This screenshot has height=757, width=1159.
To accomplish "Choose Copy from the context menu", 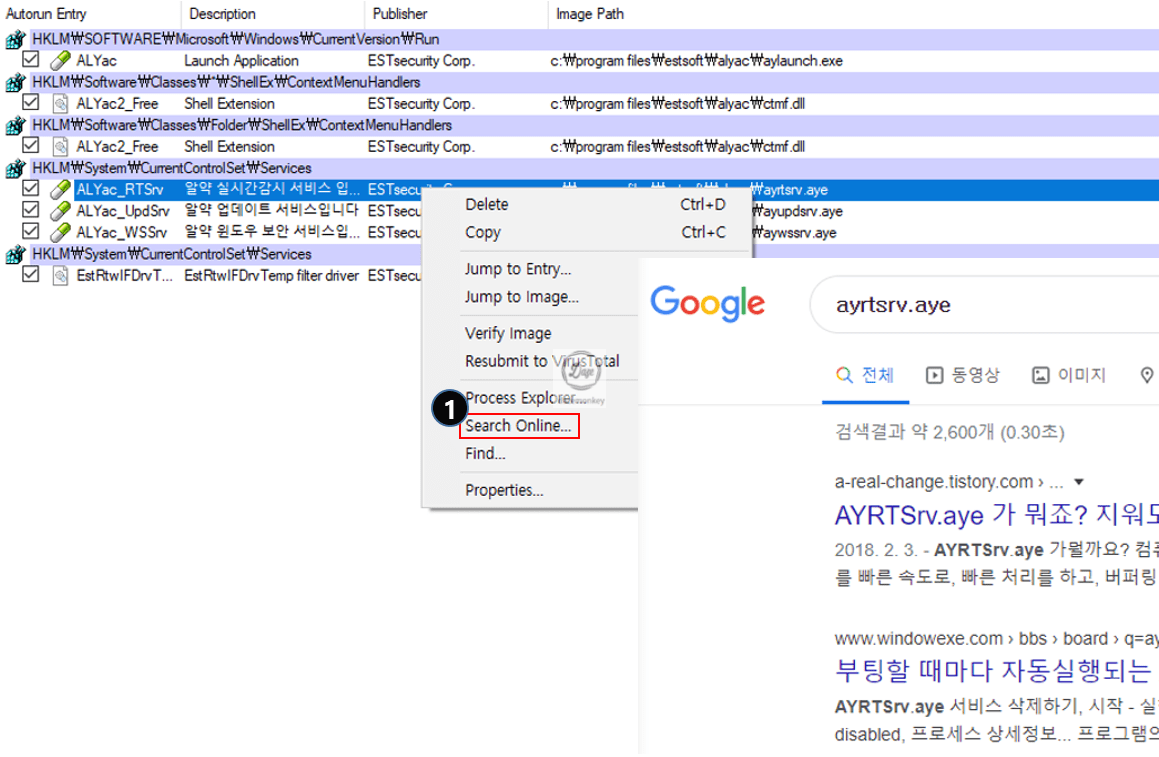I will [483, 232].
